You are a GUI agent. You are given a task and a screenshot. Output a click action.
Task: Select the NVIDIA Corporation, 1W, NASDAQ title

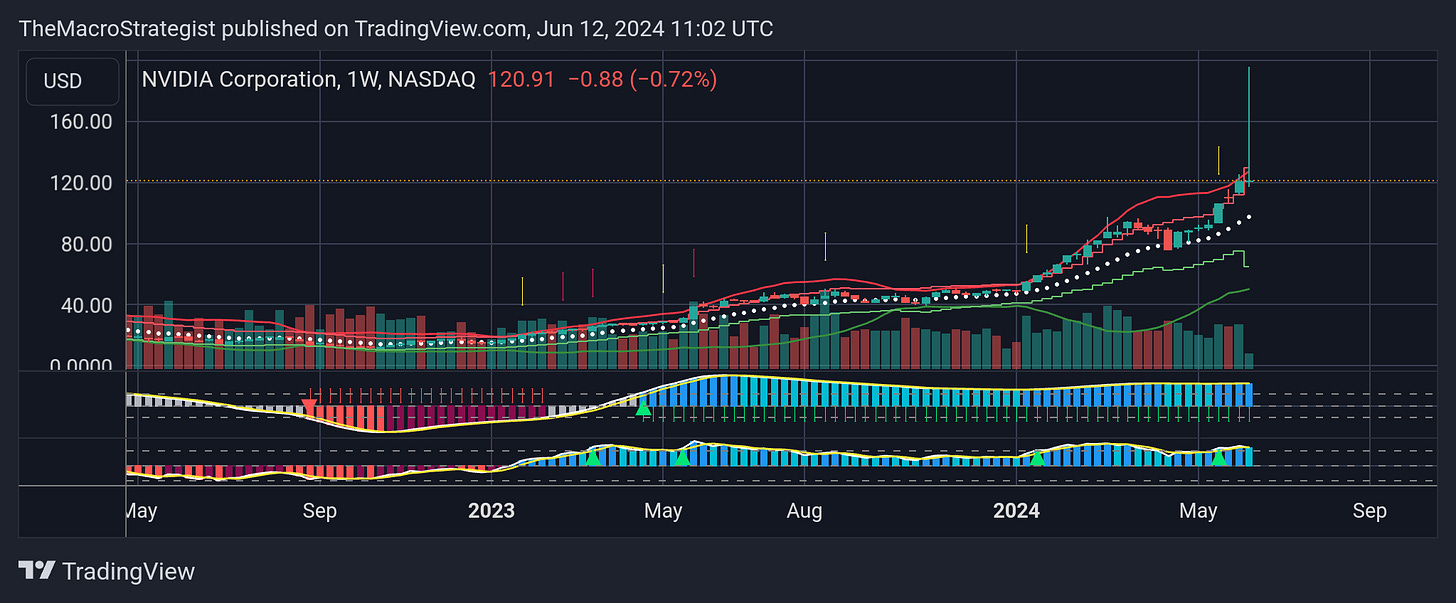tap(308, 79)
